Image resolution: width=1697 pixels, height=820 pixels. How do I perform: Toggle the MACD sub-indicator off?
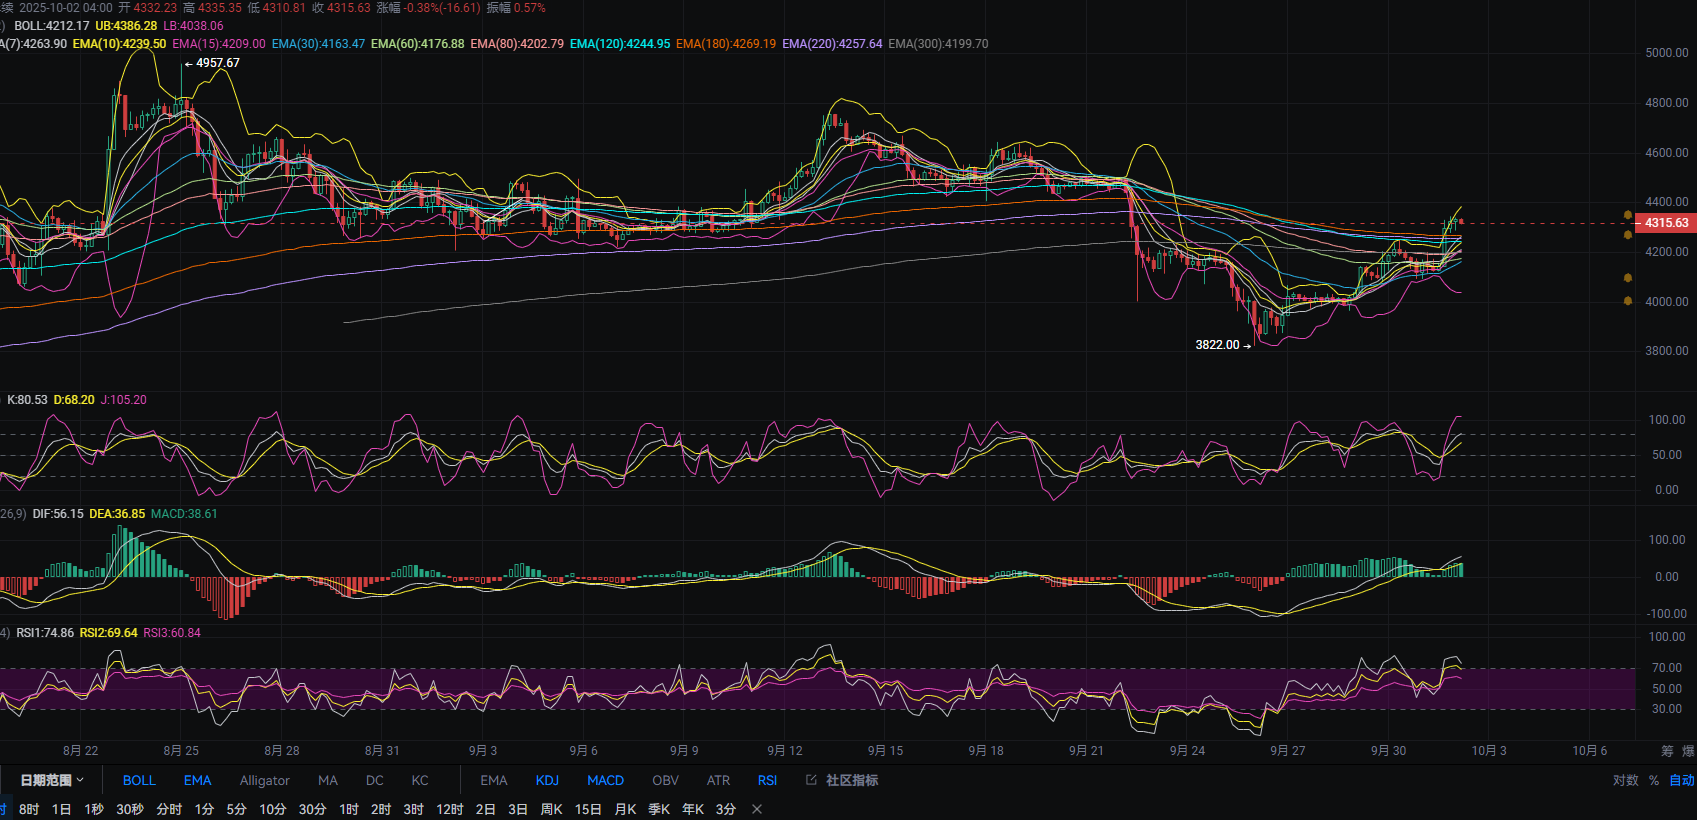point(605,780)
